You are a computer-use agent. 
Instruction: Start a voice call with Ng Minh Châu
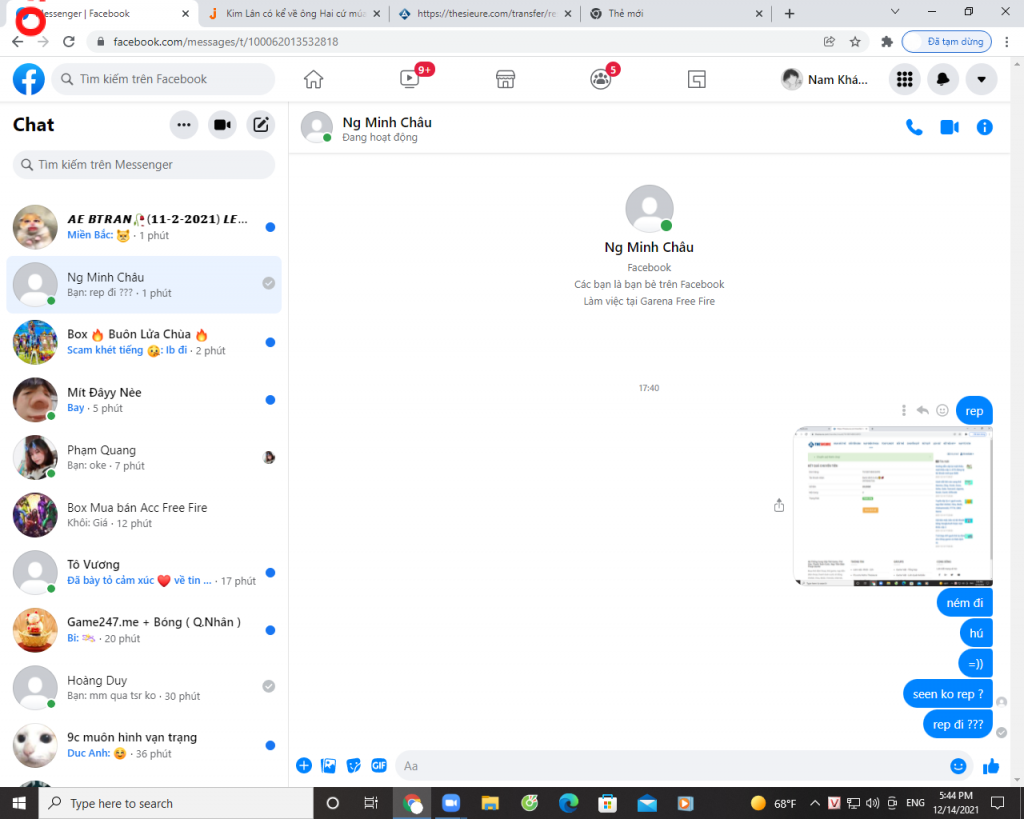pyautogui.click(x=913, y=127)
